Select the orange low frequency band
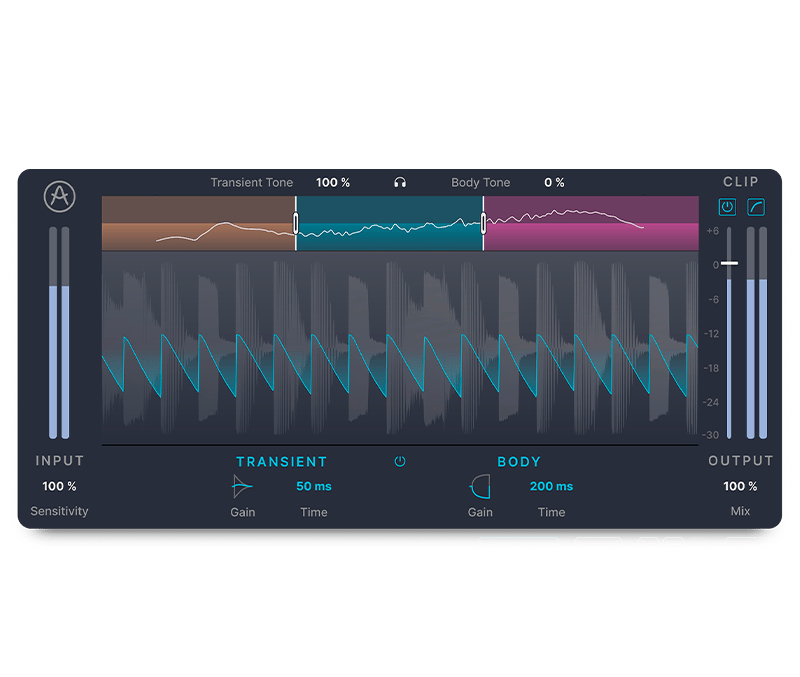The width and height of the screenshot is (800, 677). (x=198, y=223)
